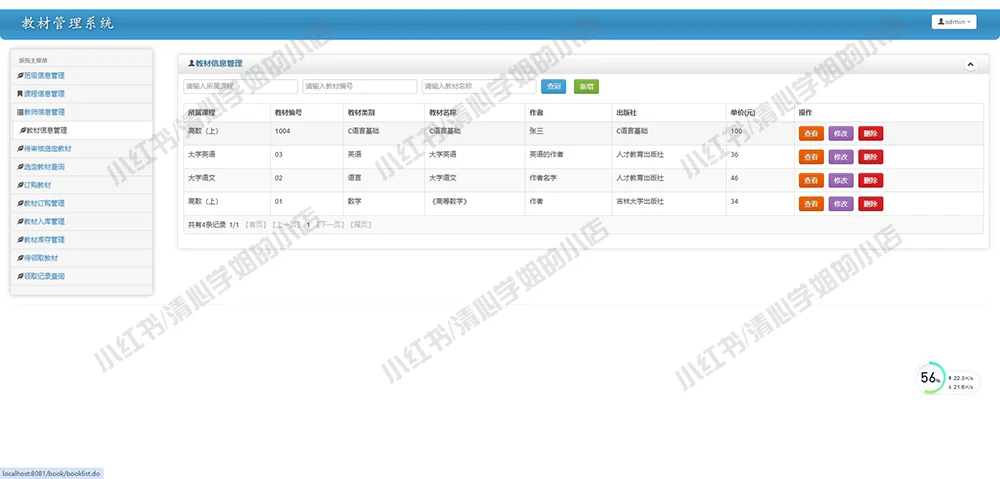Click the 教材管理系统 header title
This screenshot has height=479, width=1000.
(x=68, y=24)
